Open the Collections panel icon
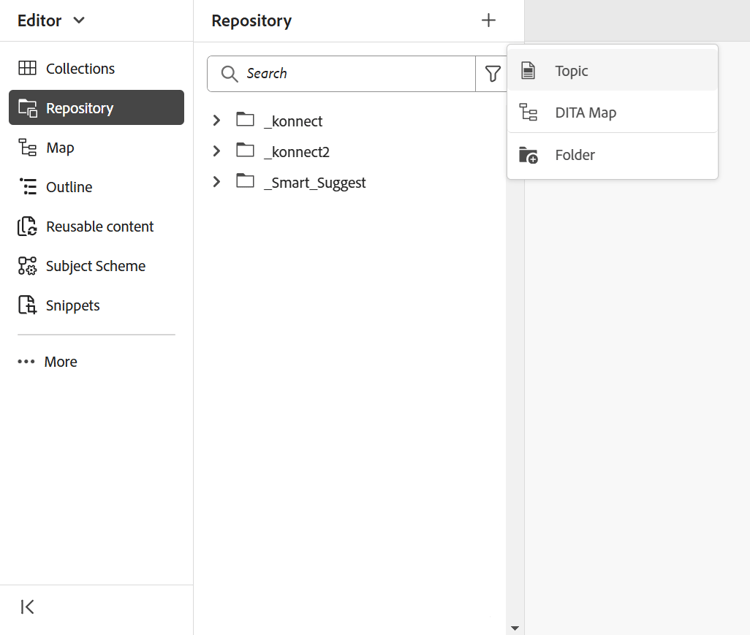This screenshot has width=750, height=635. click(27, 68)
